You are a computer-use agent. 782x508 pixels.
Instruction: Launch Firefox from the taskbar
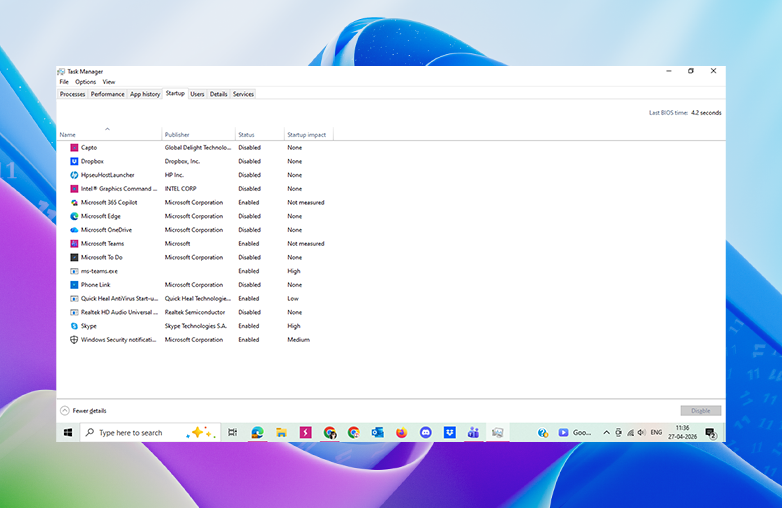(401, 432)
